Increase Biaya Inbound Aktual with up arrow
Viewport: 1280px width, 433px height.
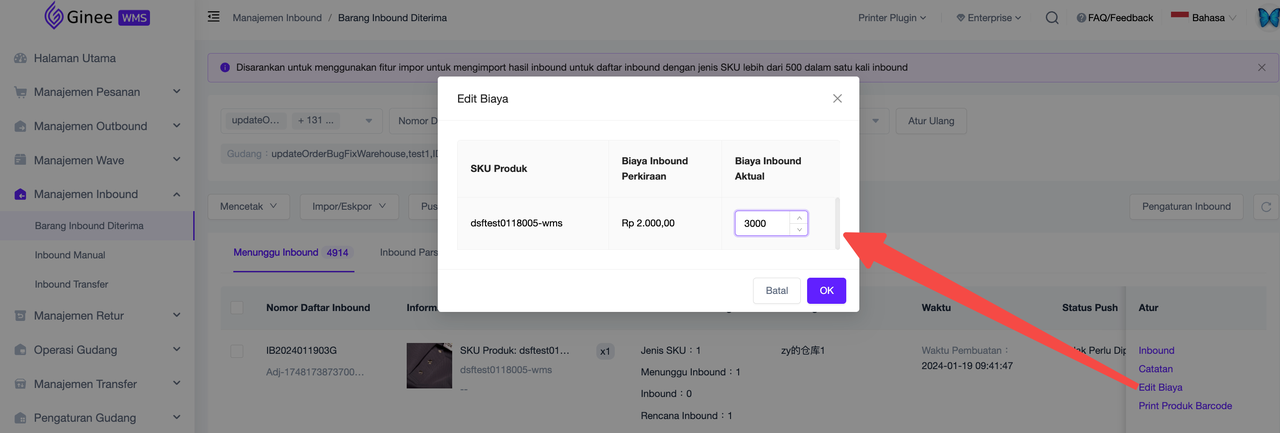tap(797, 216)
